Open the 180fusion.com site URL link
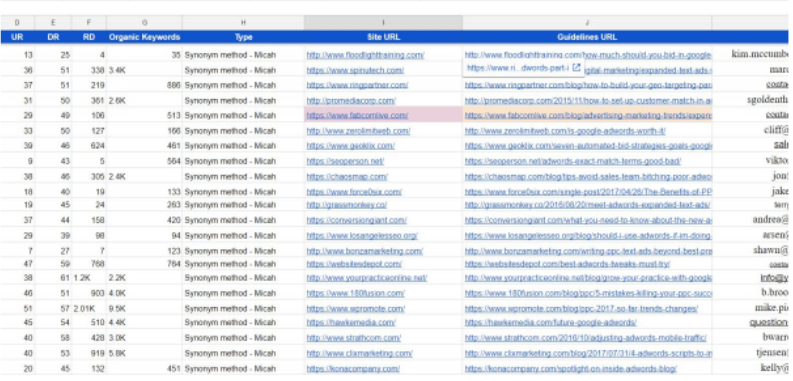The image size is (793, 381). (x=356, y=293)
